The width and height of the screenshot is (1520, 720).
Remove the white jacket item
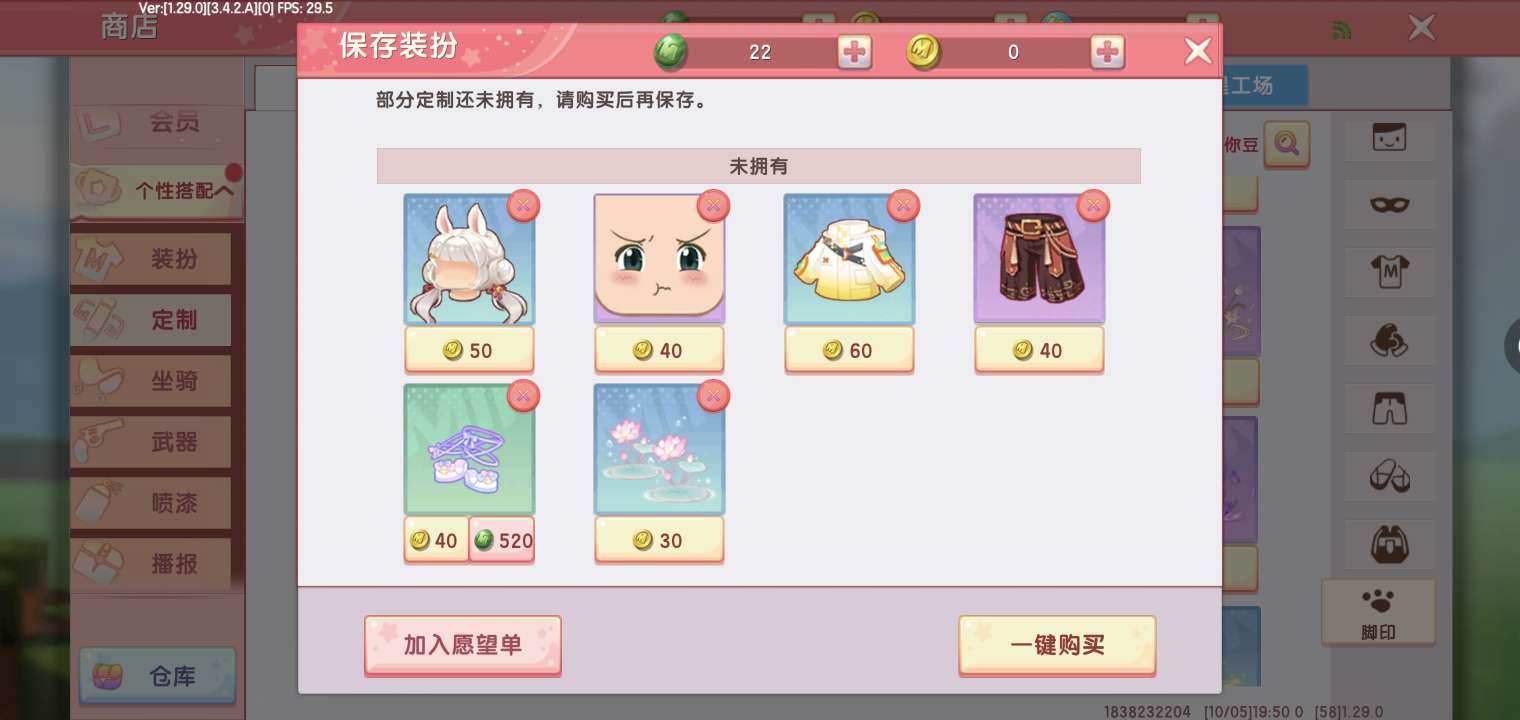903,205
